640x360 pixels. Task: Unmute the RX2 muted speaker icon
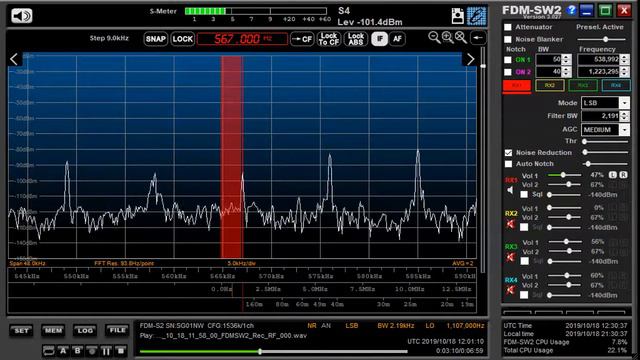[510, 224]
